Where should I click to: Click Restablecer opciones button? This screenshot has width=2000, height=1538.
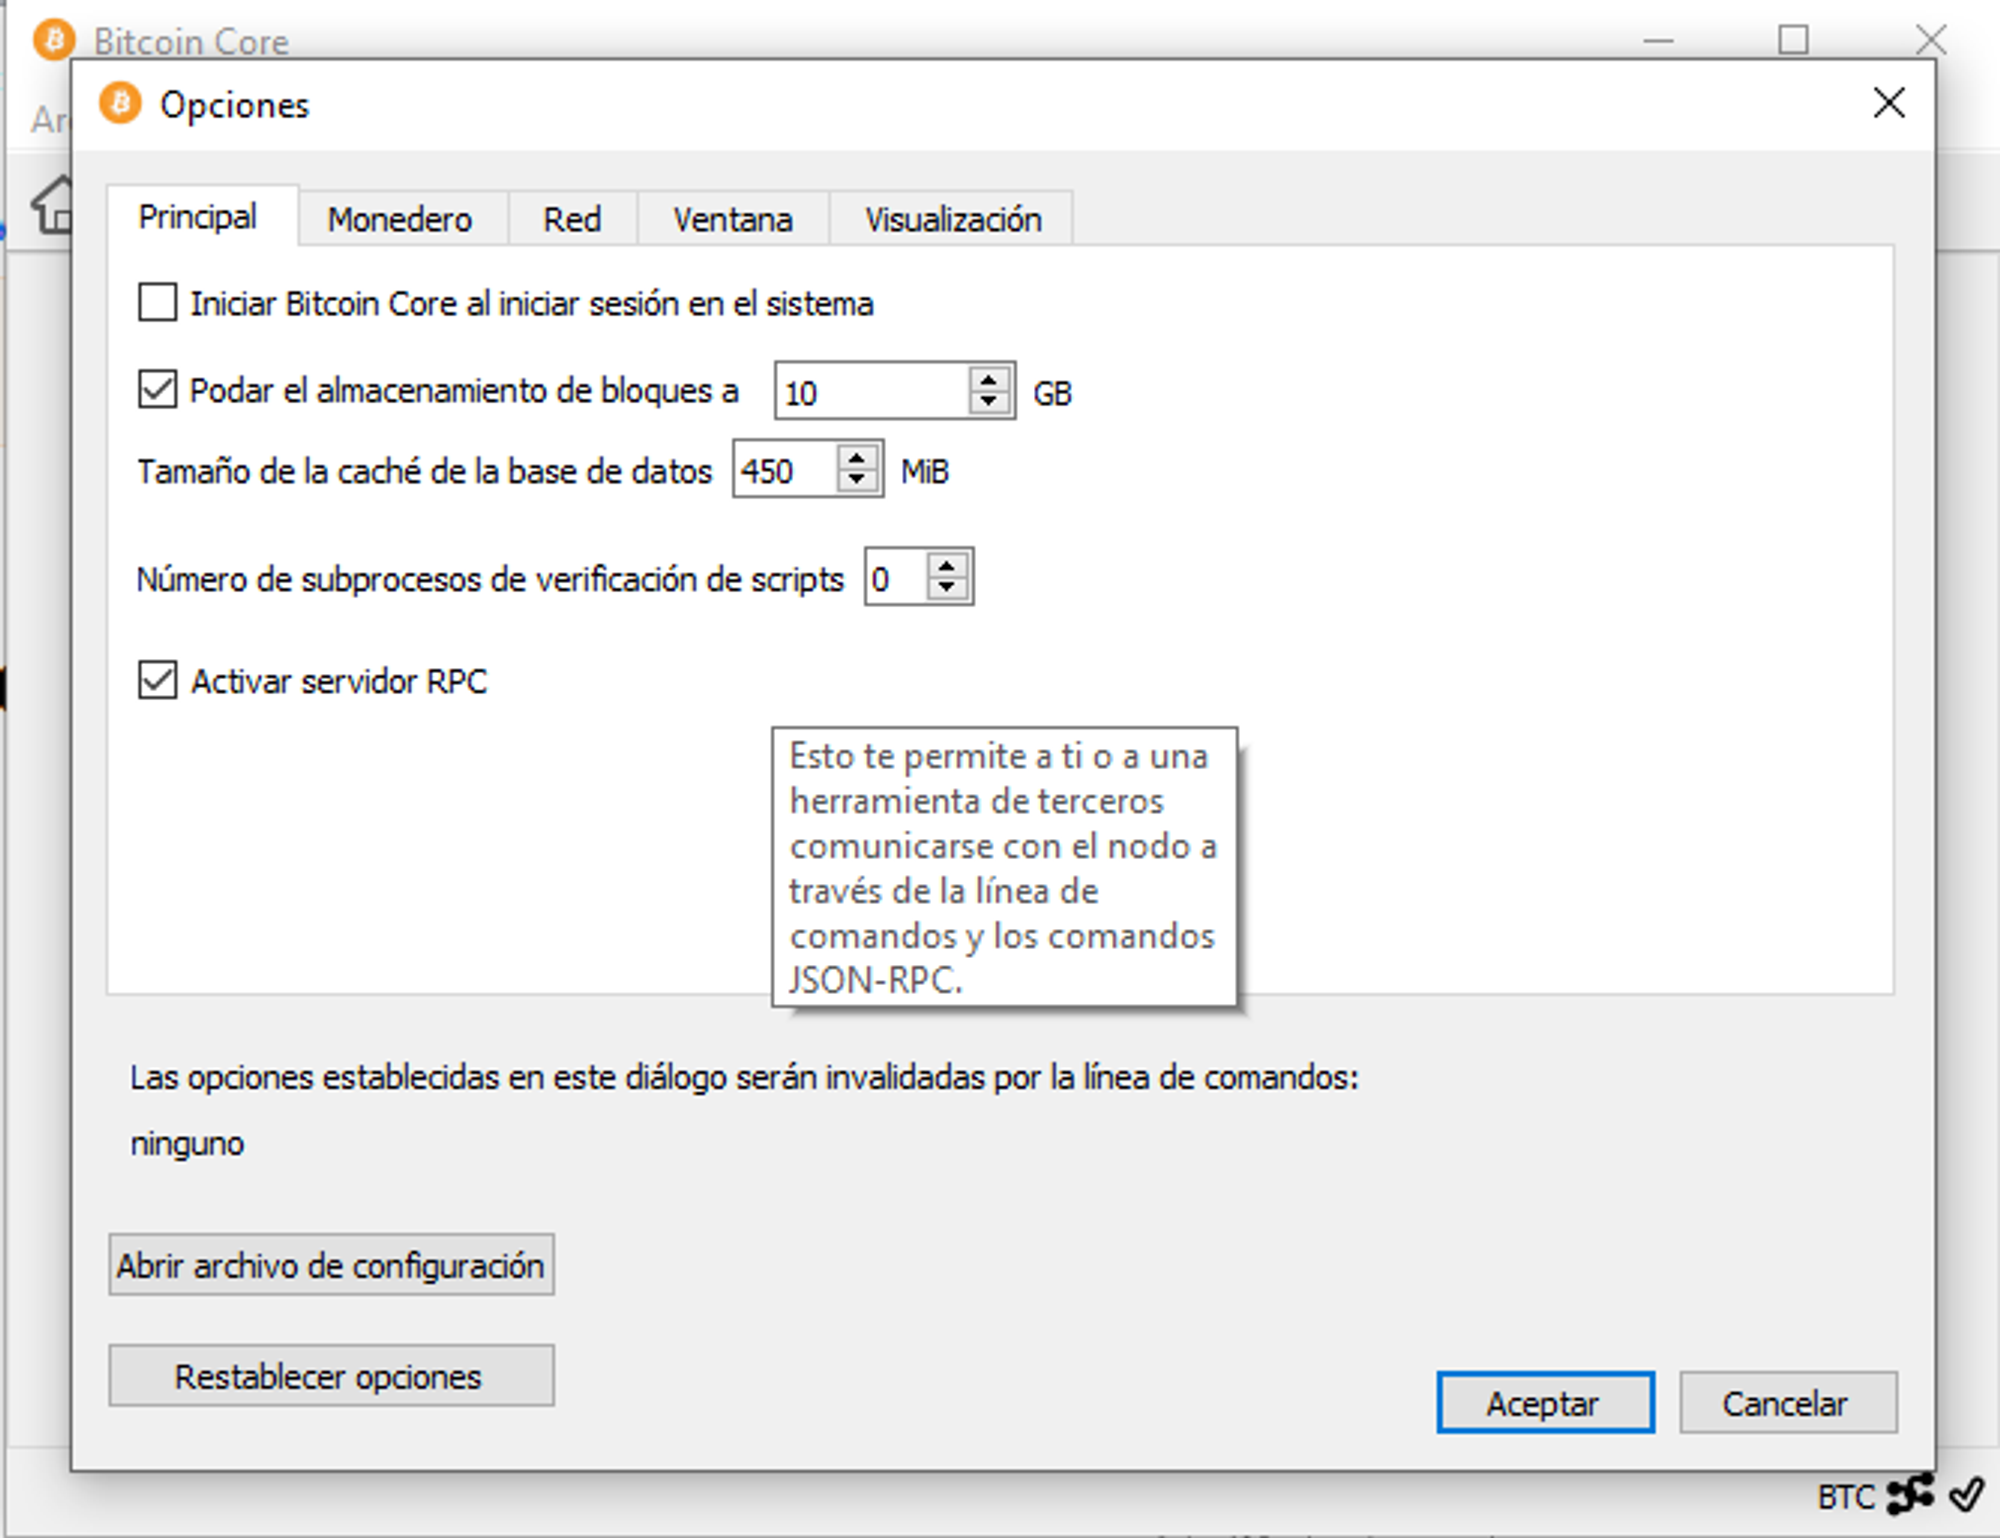tap(331, 1376)
